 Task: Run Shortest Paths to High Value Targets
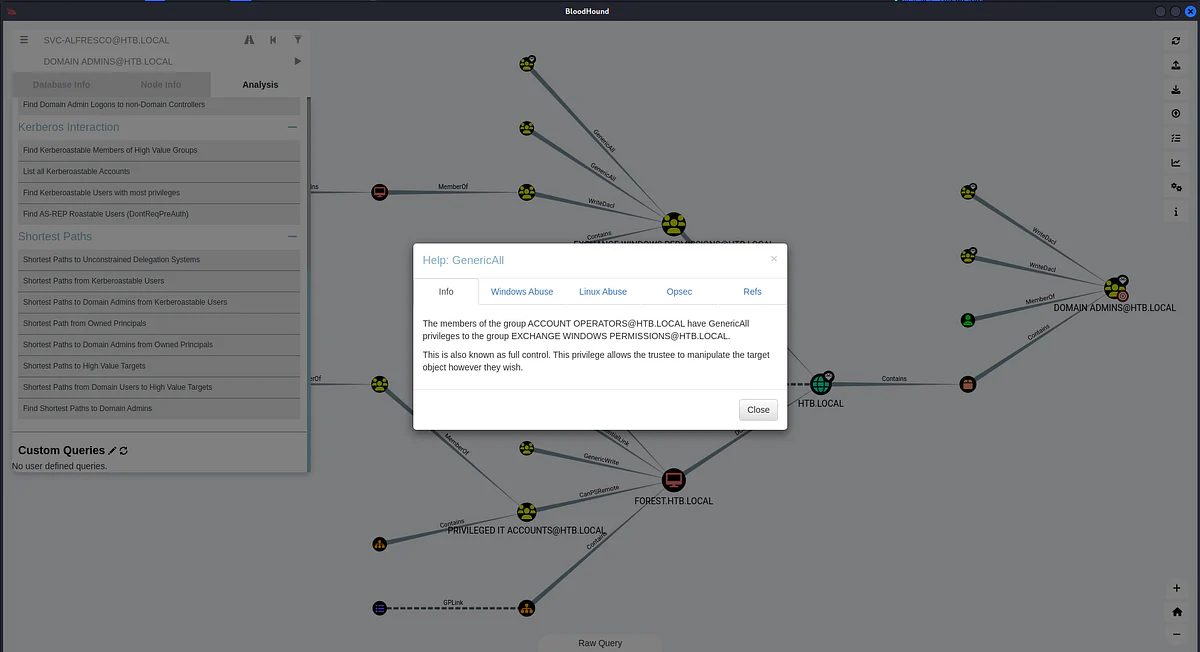(159, 366)
